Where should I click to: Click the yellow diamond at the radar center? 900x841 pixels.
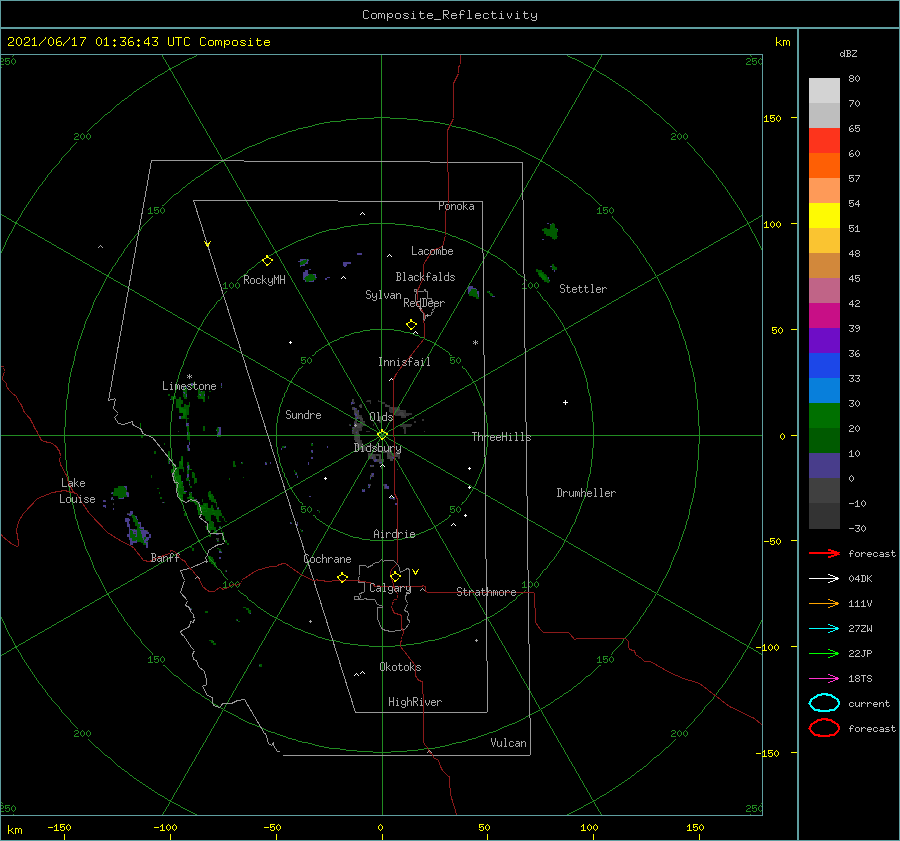pos(382,435)
